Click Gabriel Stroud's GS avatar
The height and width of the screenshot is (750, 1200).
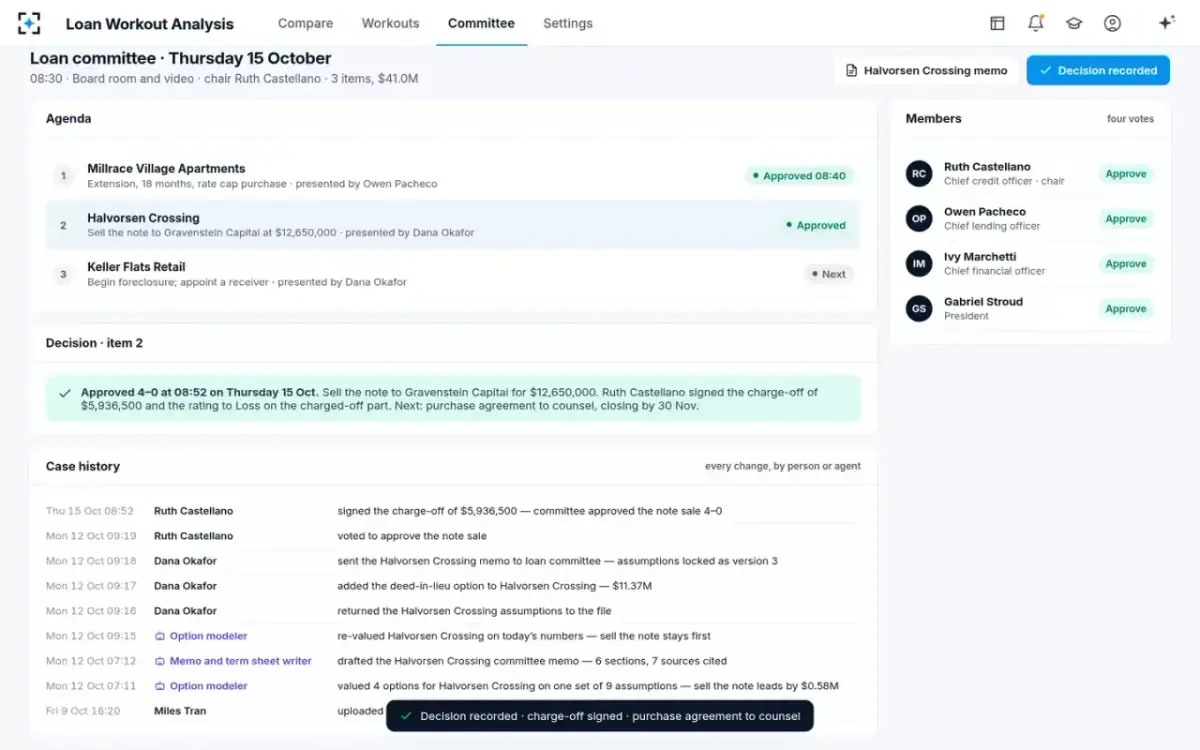coord(919,309)
